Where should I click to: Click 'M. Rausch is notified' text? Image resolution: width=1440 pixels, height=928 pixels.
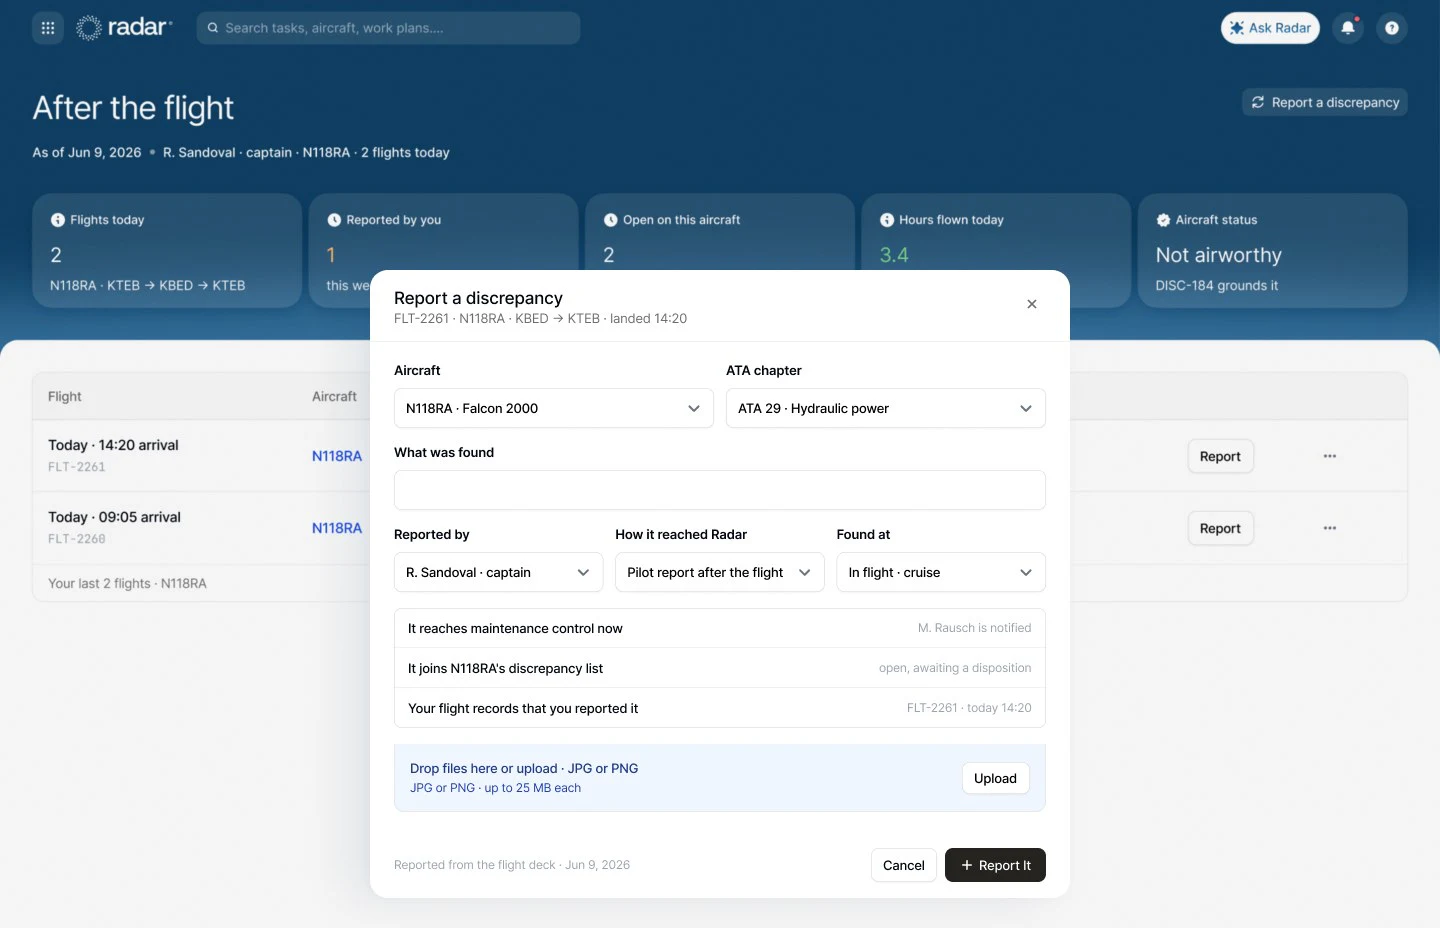[975, 628]
